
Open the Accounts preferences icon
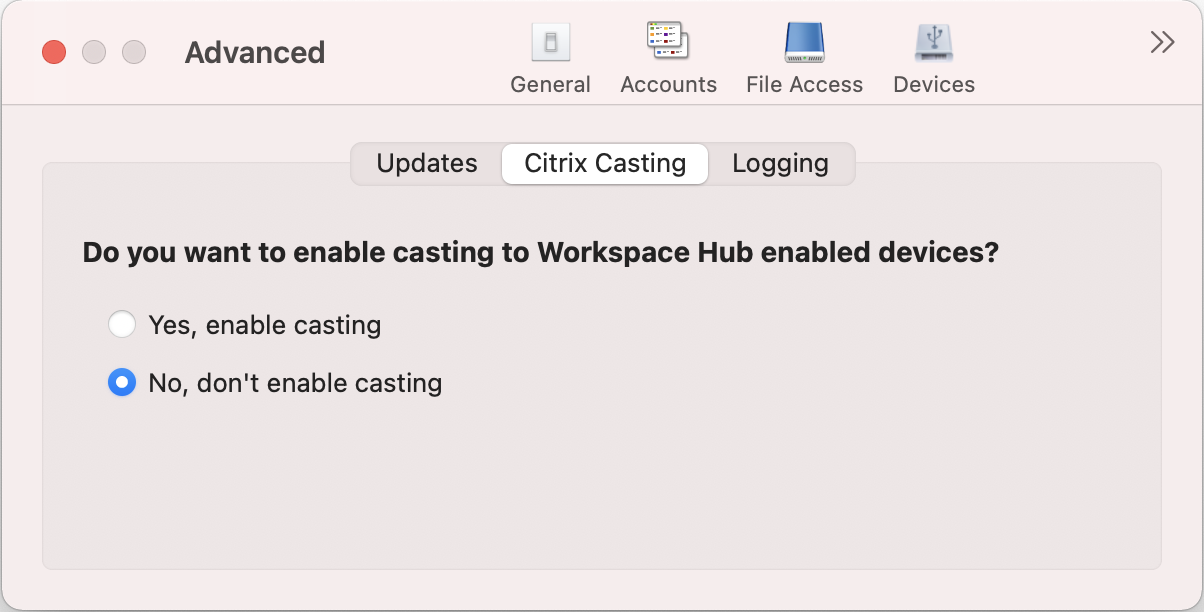pos(669,43)
